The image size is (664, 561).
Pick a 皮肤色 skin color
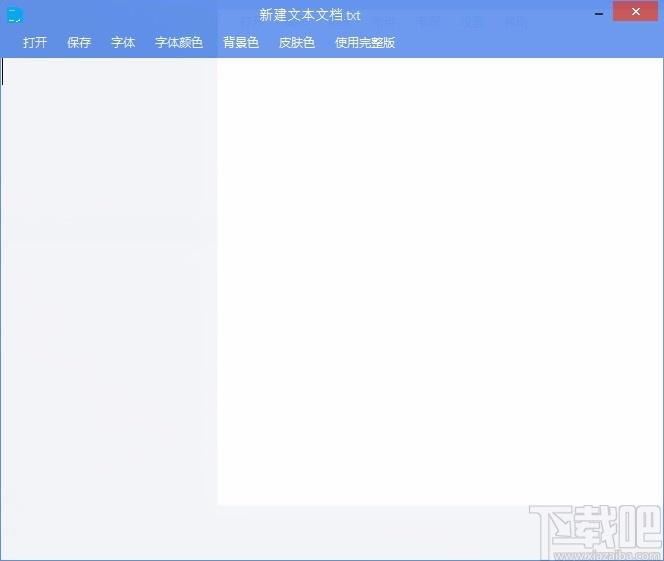[x=296, y=42]
